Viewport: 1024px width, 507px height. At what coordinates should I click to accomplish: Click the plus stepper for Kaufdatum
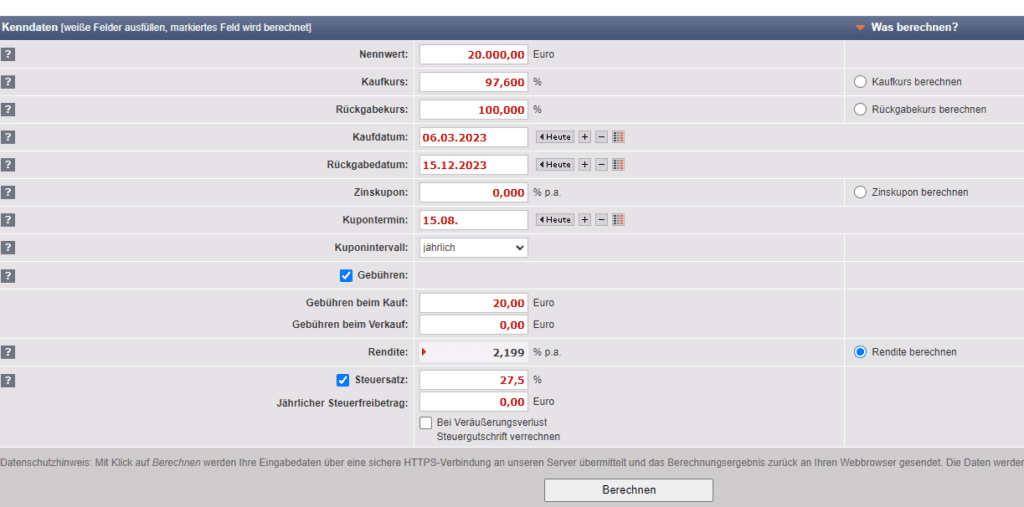[x=585, y=137]
